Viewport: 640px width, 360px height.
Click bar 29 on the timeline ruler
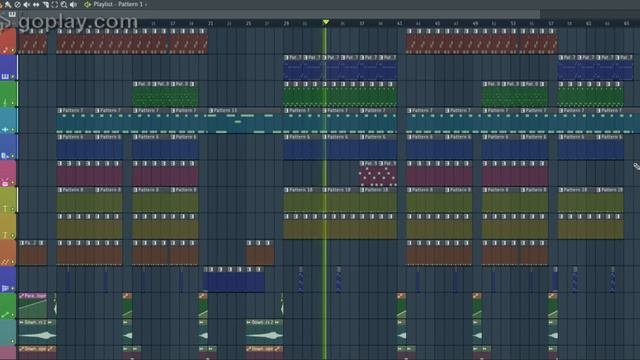(286, 24)
